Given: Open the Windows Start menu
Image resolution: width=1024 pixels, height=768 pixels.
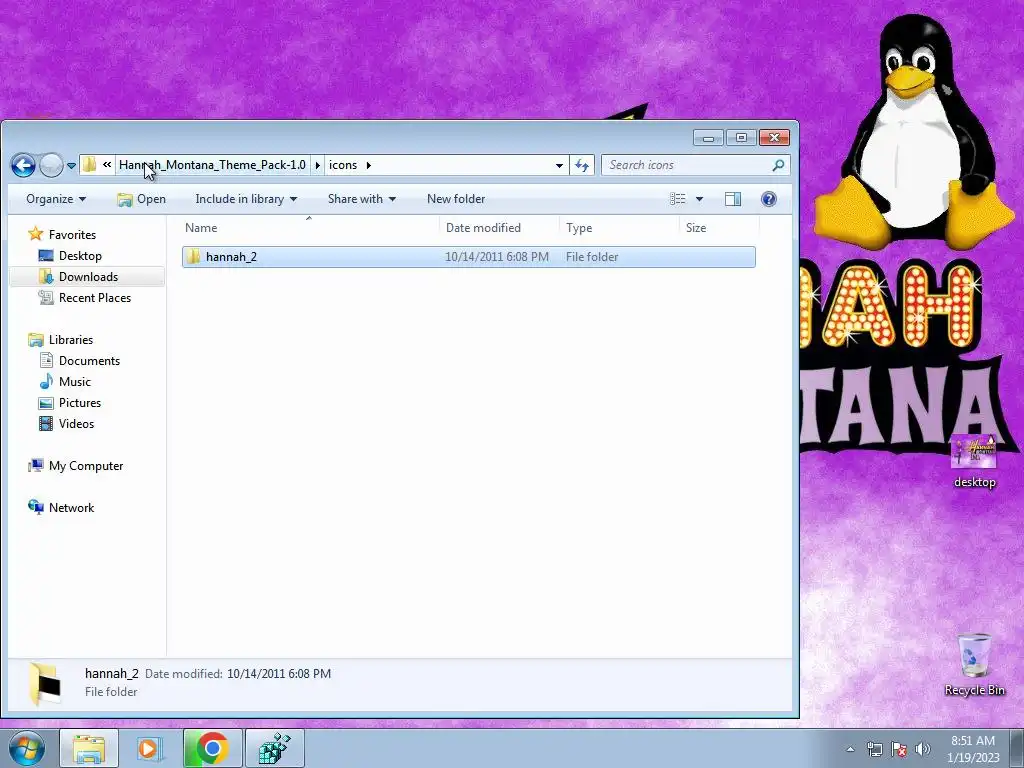Looking at the screenshot, I should 26,748.
